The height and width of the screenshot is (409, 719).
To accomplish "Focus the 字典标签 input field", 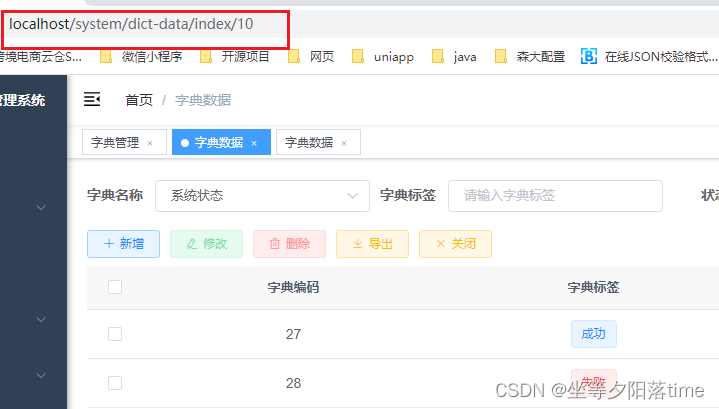I will [555, 196].
